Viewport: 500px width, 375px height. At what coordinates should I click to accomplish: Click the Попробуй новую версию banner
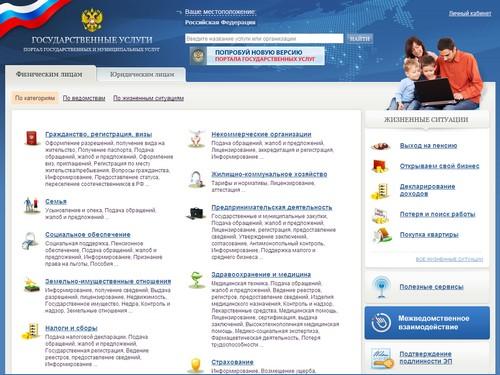pyautogui.click(x=257, y=56)
